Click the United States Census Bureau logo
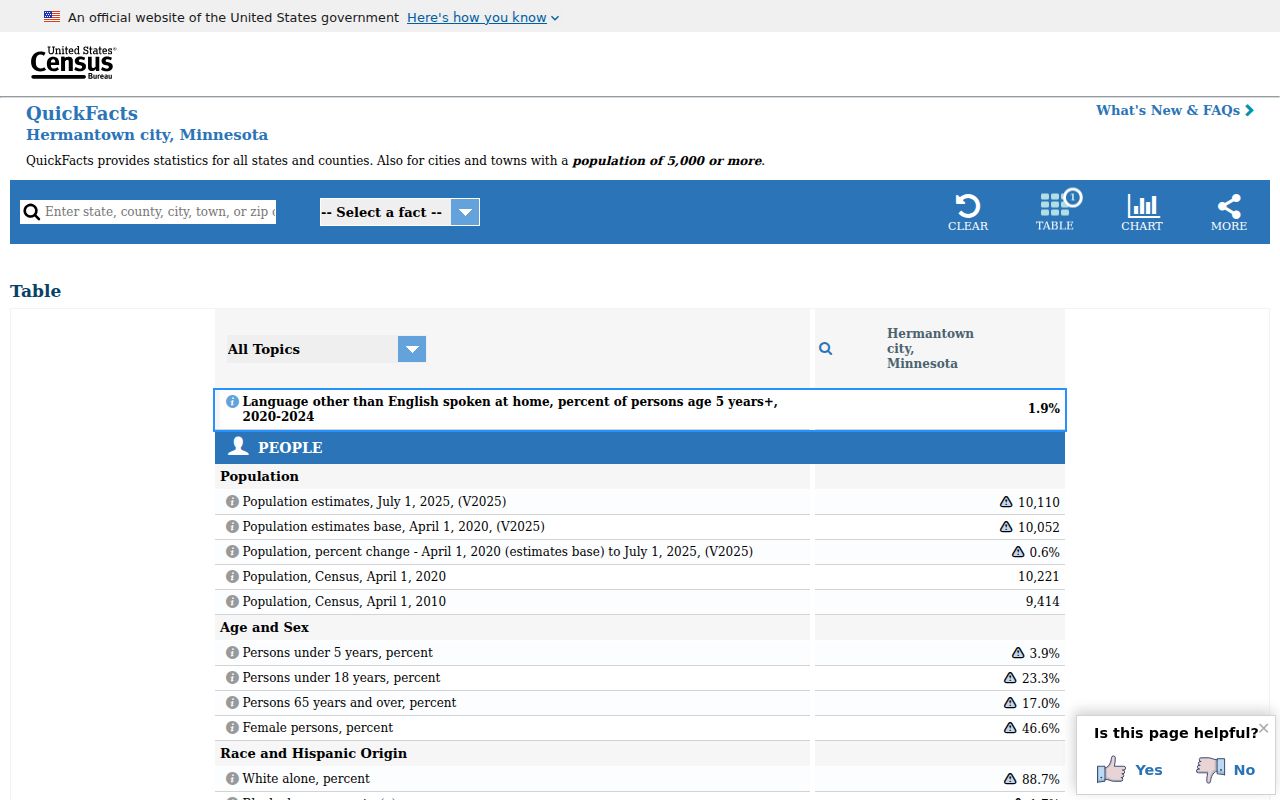Image resolution: width=1280 pixels, height=800 pixels. tap(73, 63)
